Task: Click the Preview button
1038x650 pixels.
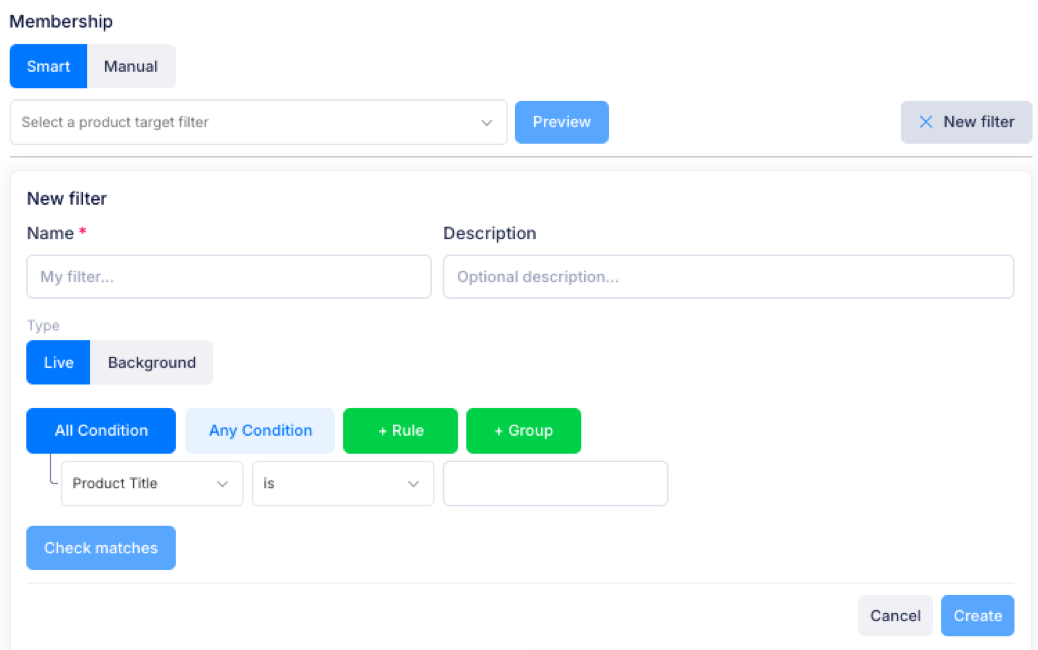Action: [561, 122]
